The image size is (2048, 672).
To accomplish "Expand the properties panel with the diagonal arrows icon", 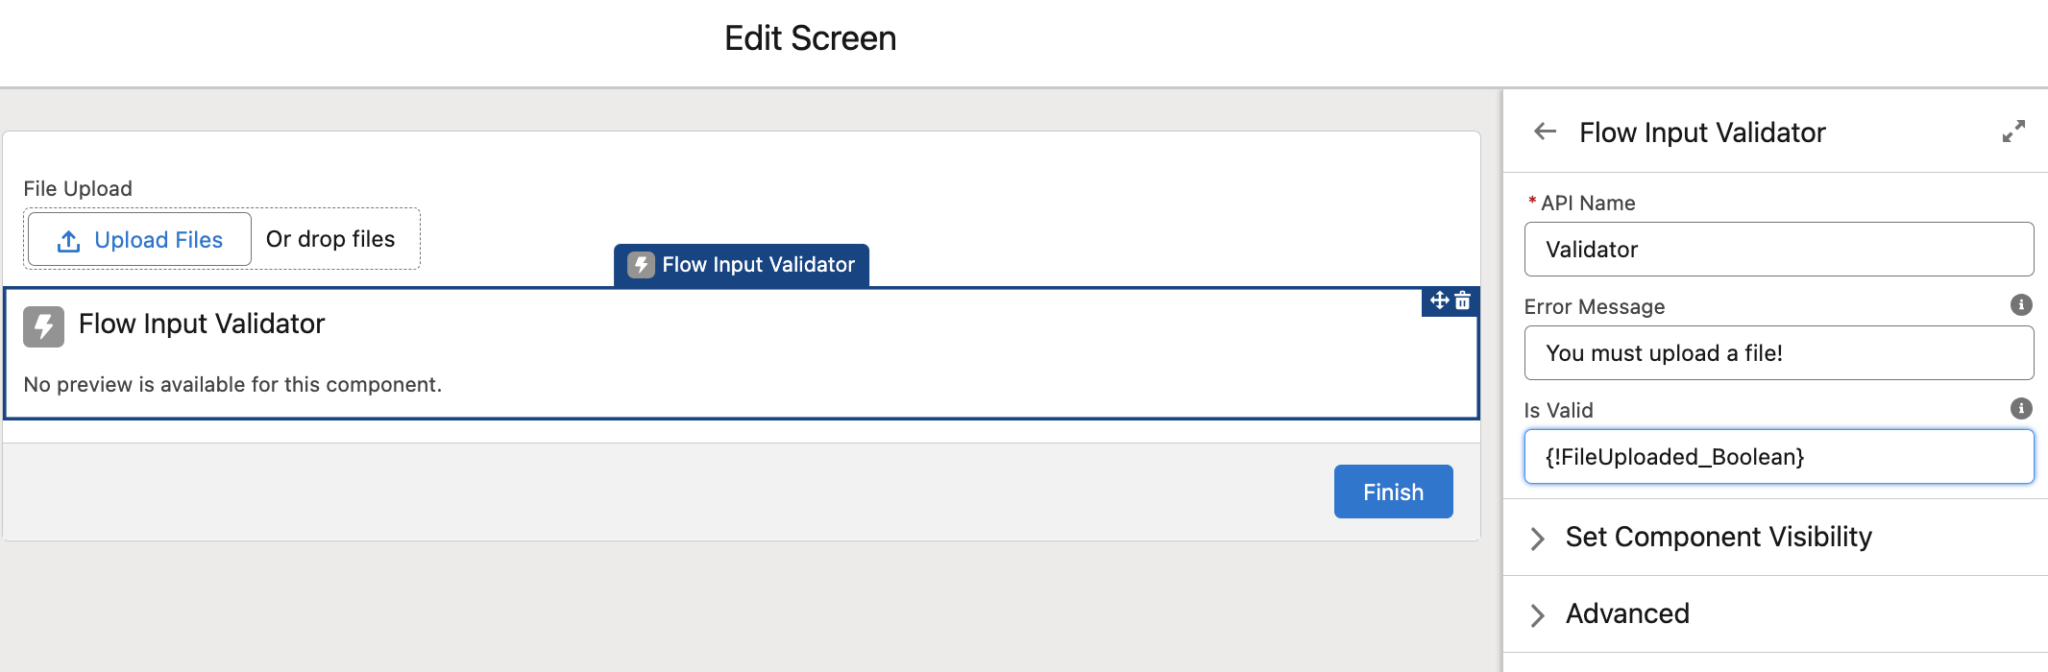I will coord(2014,131).
